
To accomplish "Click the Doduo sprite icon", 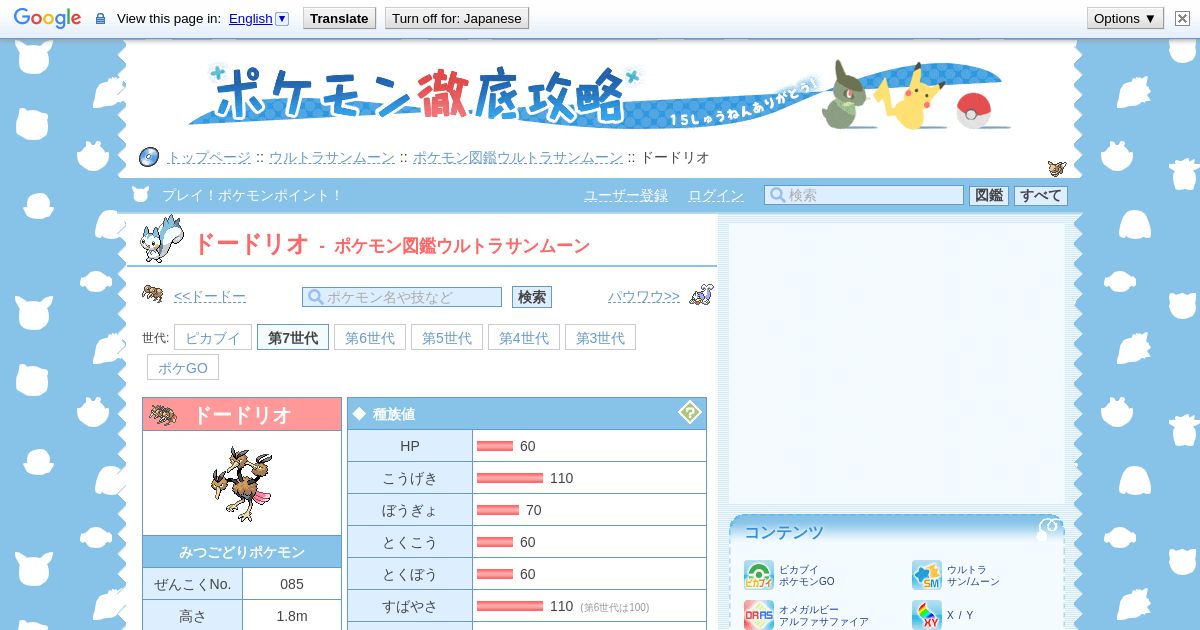I will [153, 293].
